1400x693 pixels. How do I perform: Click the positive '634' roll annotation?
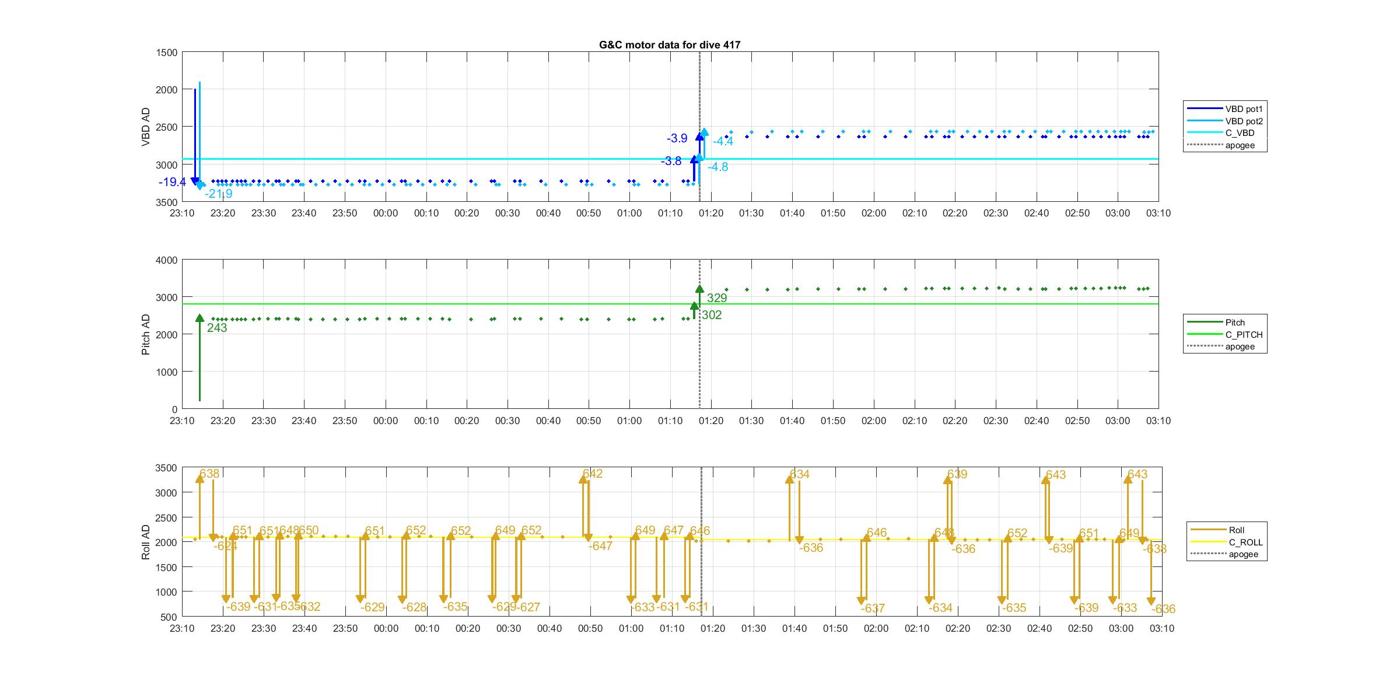[x=800, y=475]
